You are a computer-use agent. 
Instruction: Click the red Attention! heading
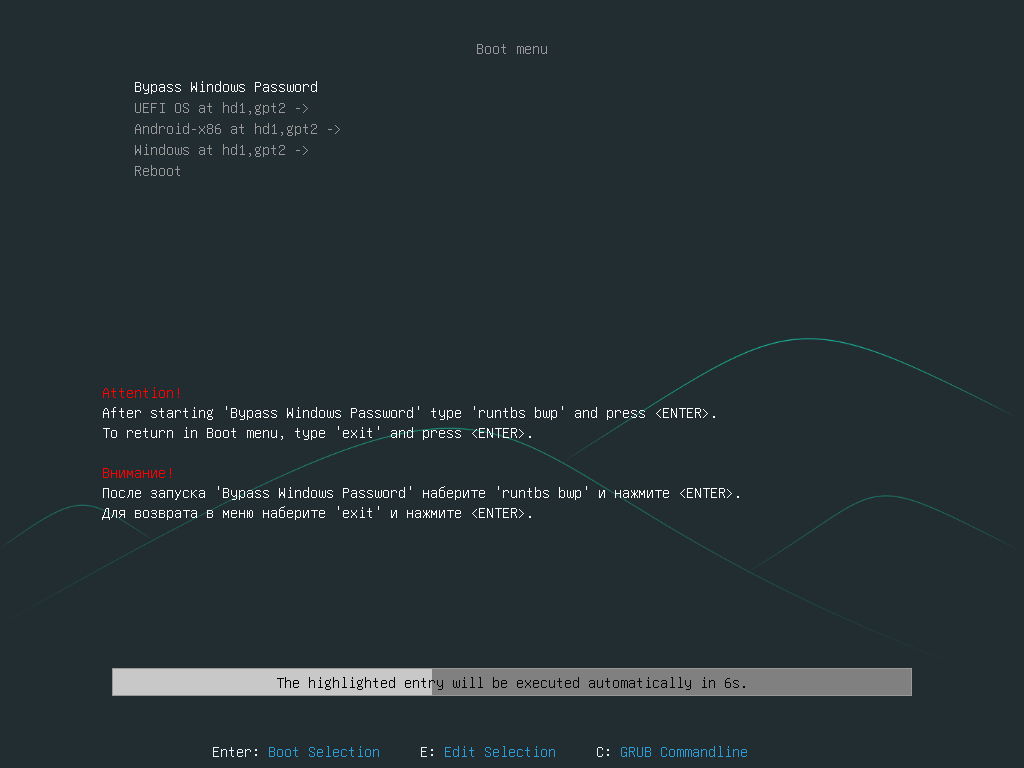[142, 393]
